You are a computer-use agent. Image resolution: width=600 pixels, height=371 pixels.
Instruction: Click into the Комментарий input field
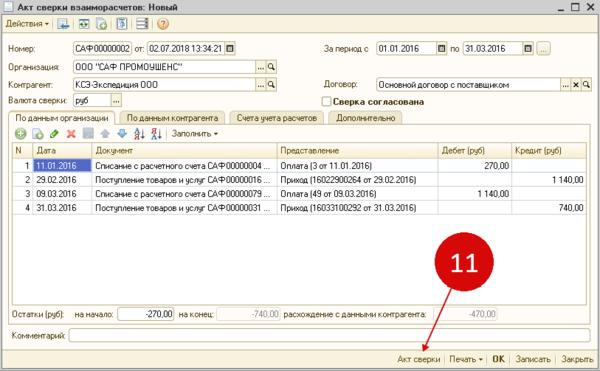[329, 335]
